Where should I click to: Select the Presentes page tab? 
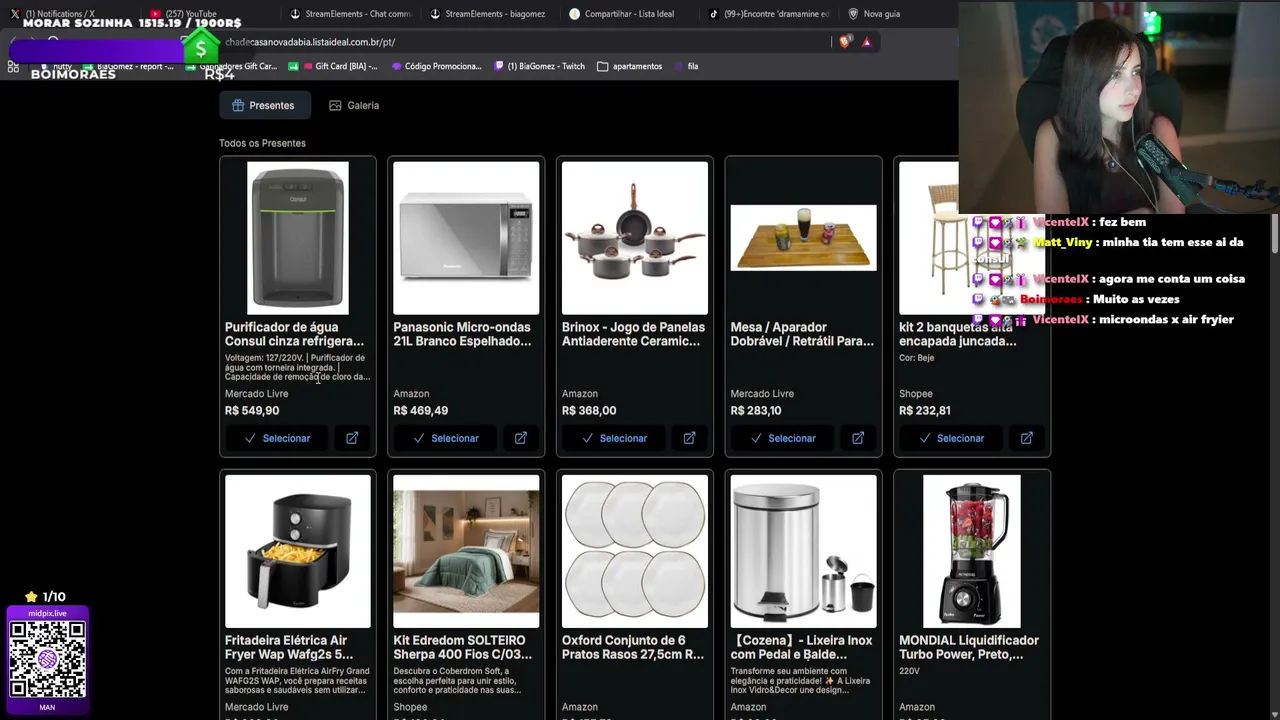click(x=264, y=105)
